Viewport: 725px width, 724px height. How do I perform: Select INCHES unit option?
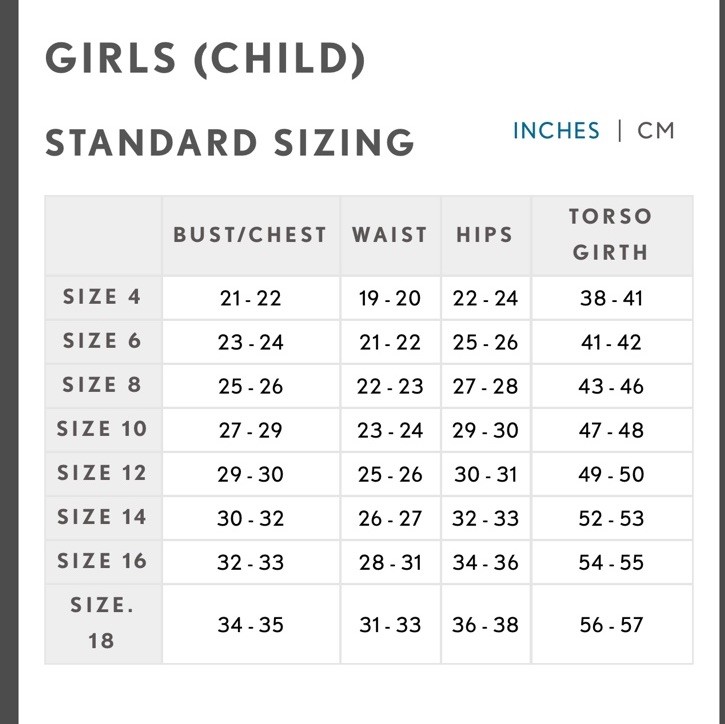pos(557,131)
